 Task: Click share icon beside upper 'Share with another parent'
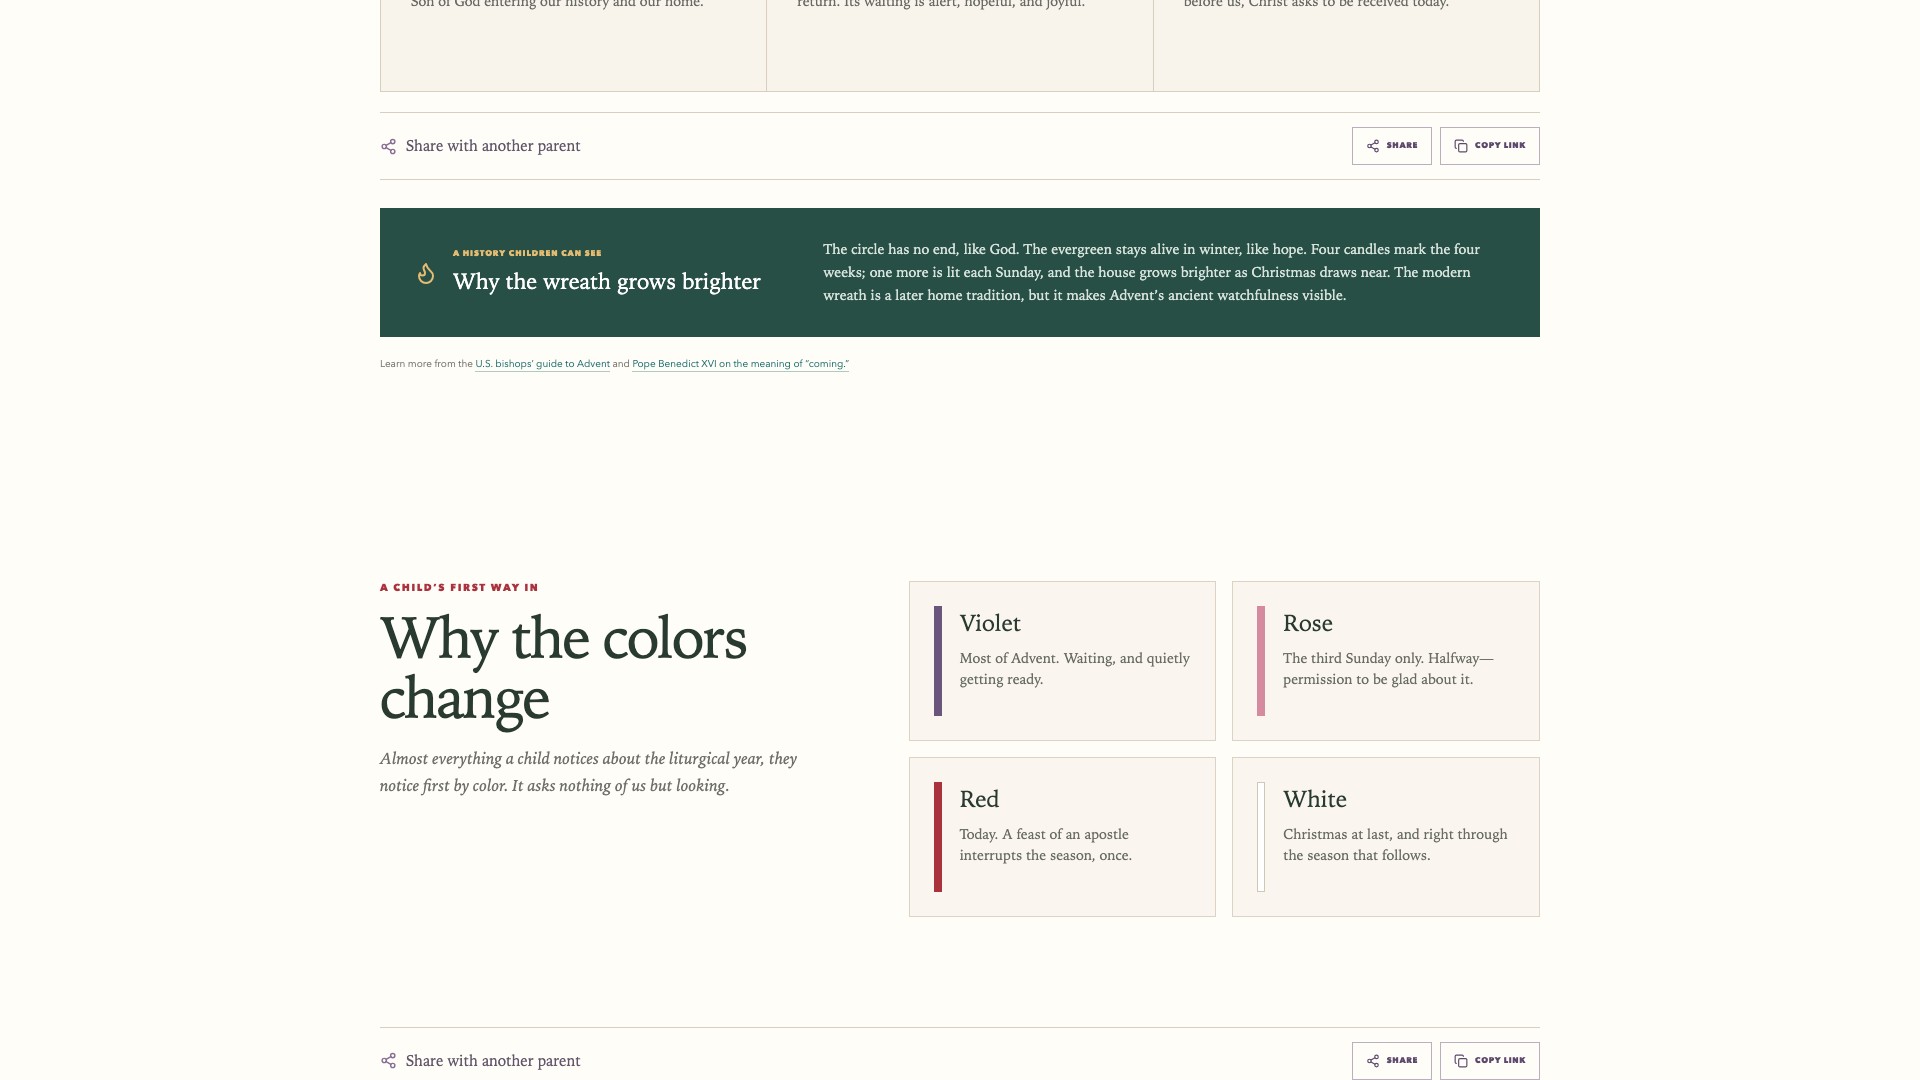(388, 147)
